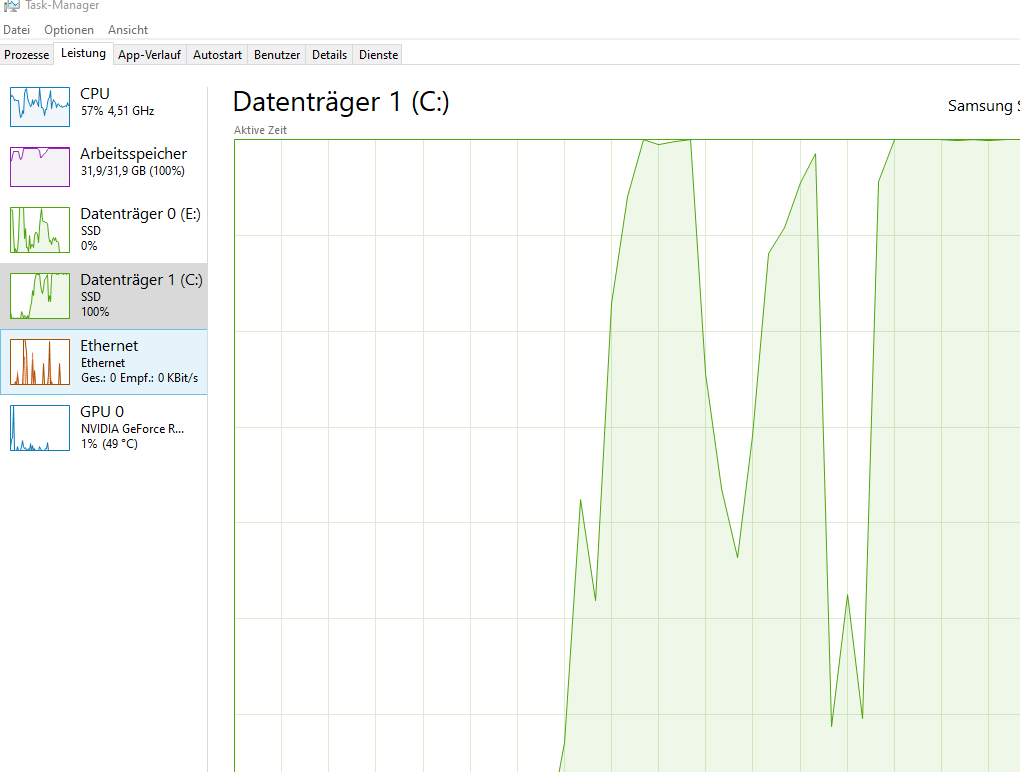
Task: Click the CPU usage mini graph
Action: (x=40, y=107)
